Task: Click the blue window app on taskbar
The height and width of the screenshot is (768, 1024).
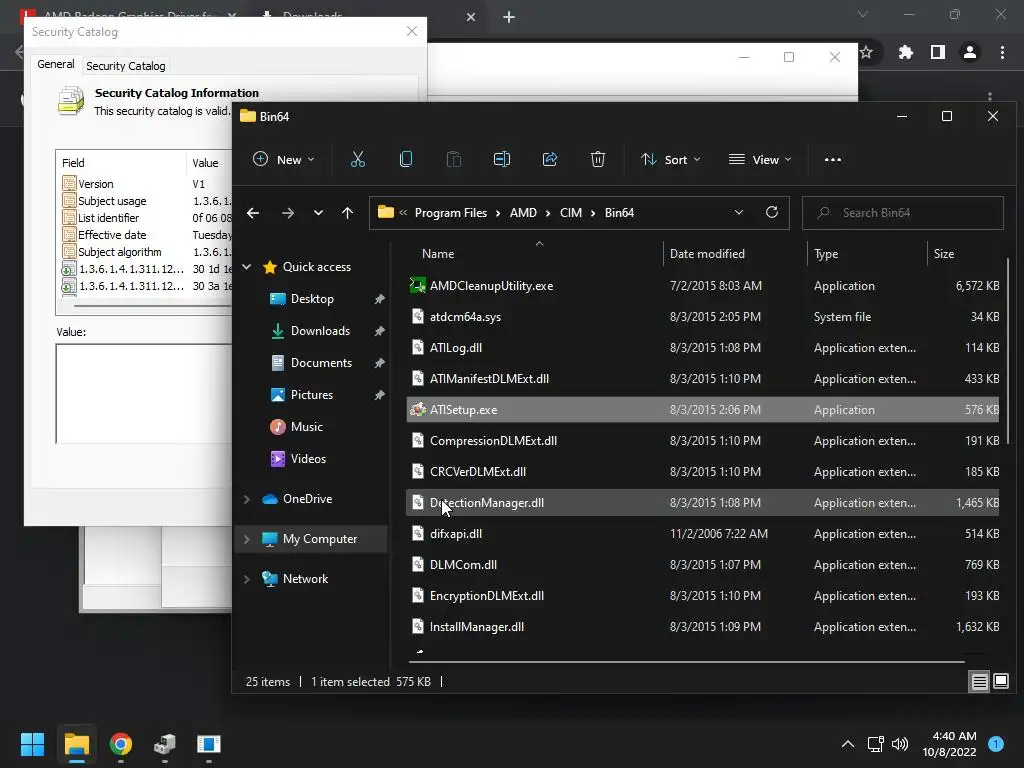Action: pos(209,744)
